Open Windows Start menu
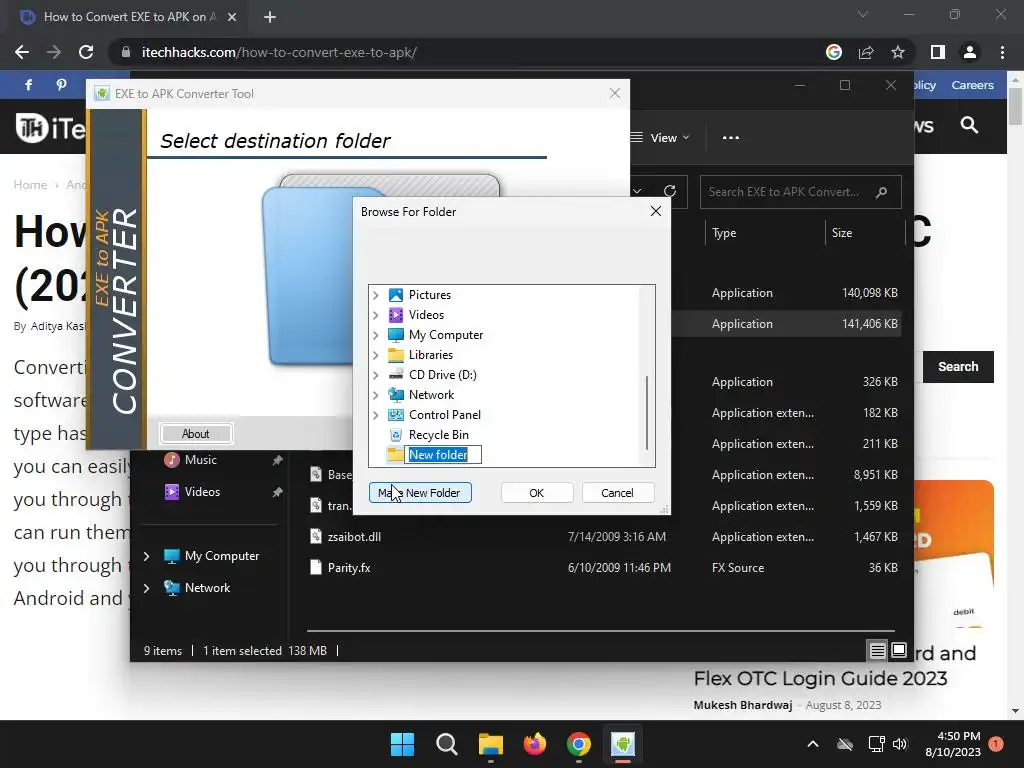 click(x=402, y=744)
